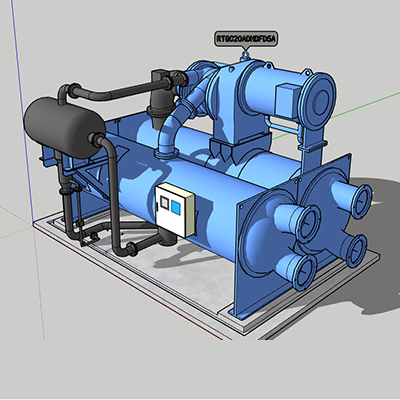Click the white control panel box
The image size is (400, 400).
click(175, 210)
